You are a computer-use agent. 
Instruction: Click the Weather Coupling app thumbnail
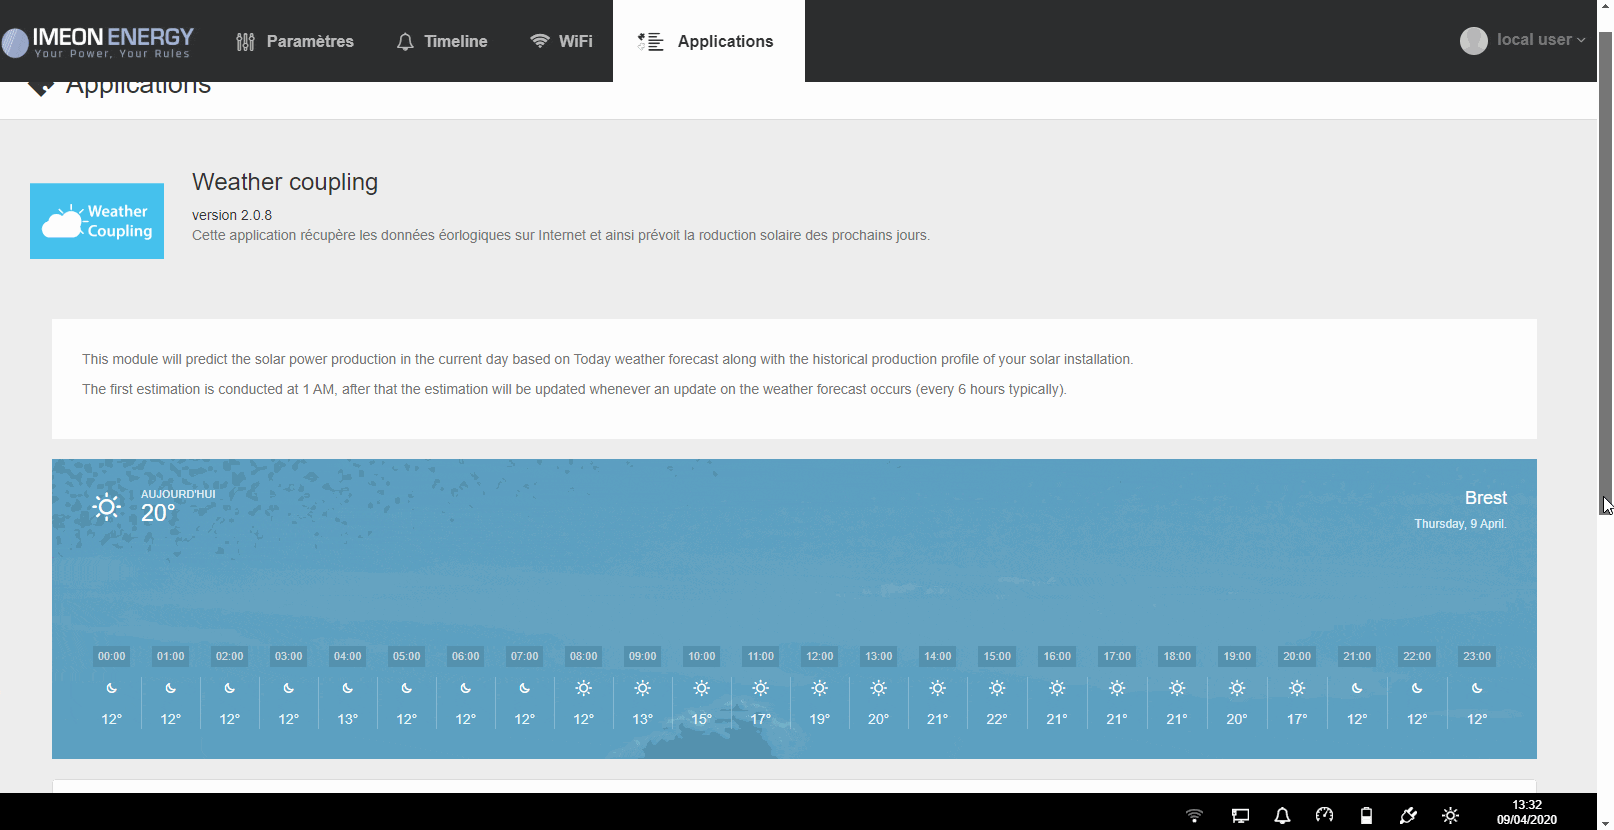coord(97,221)
